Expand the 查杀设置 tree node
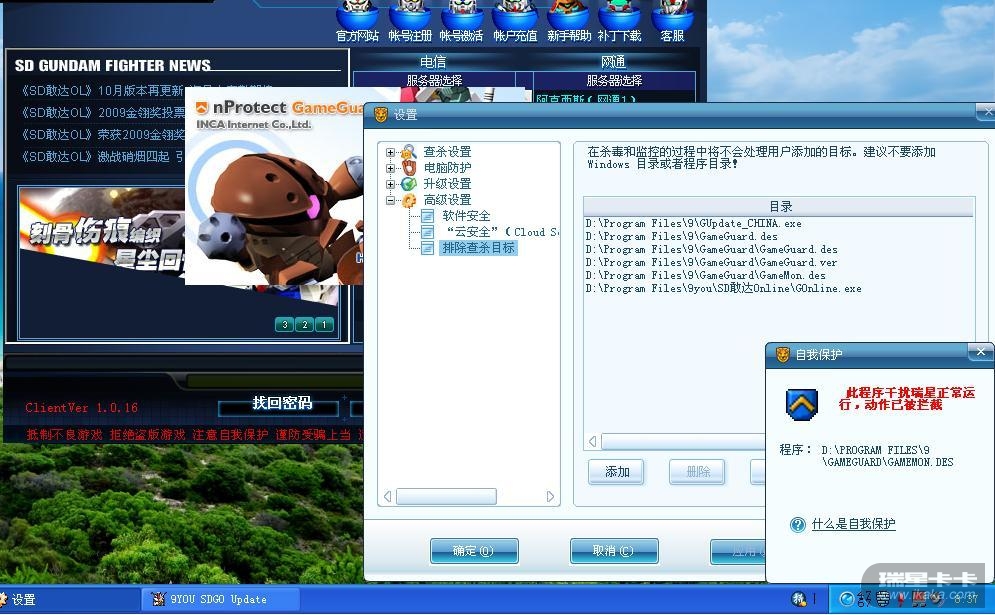 [x=390, y=152]
